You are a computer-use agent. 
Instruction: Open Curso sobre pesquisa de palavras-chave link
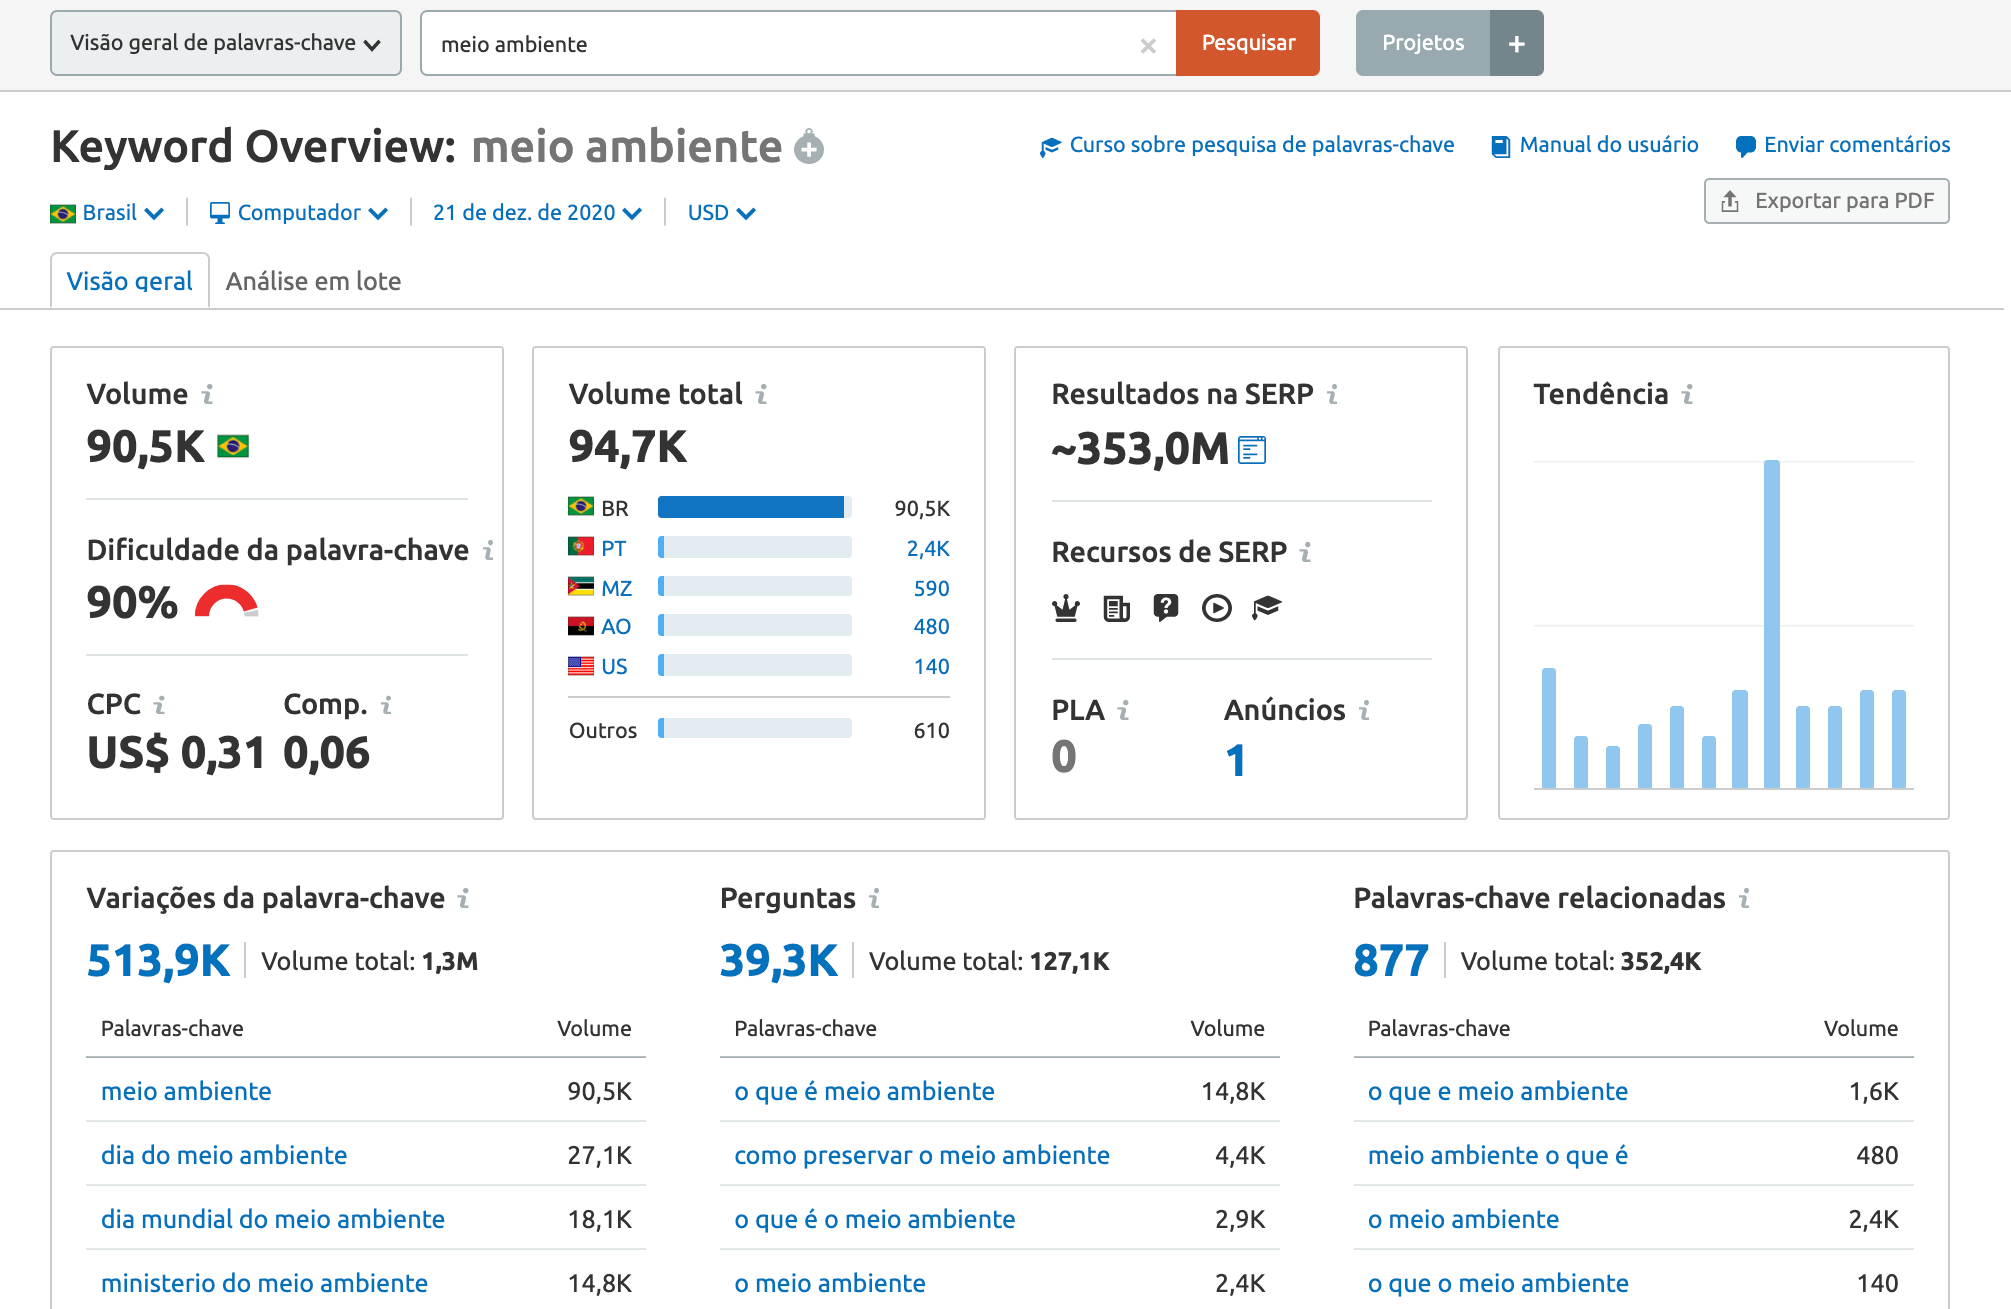click(x=1247, y=145)
